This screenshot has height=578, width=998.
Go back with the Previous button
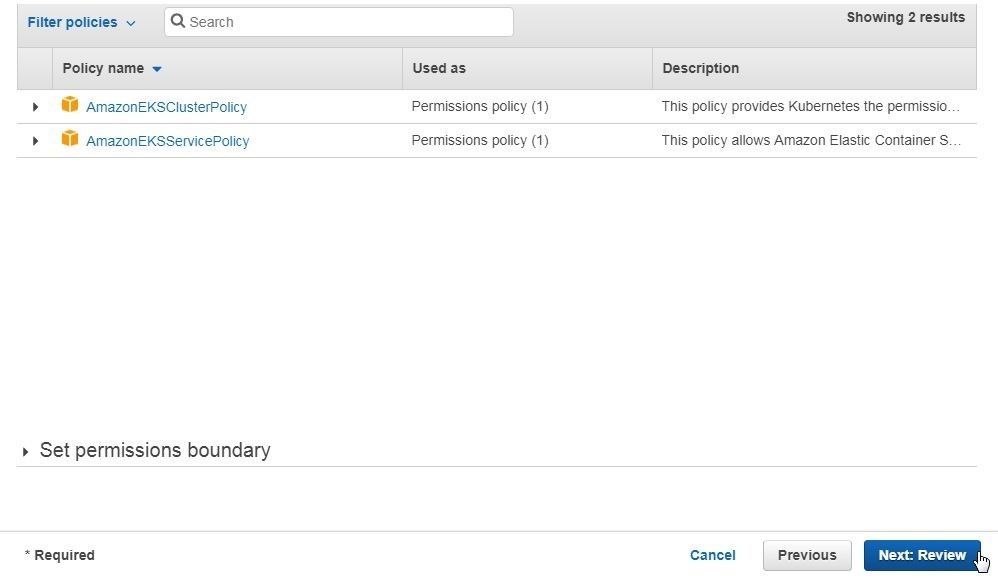[807, 555]
